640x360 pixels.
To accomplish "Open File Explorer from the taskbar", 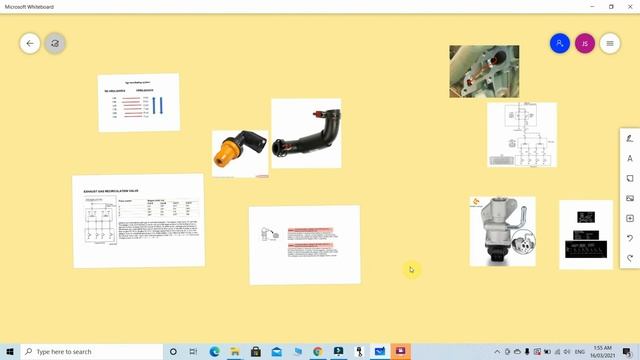I will click(235, 351).
